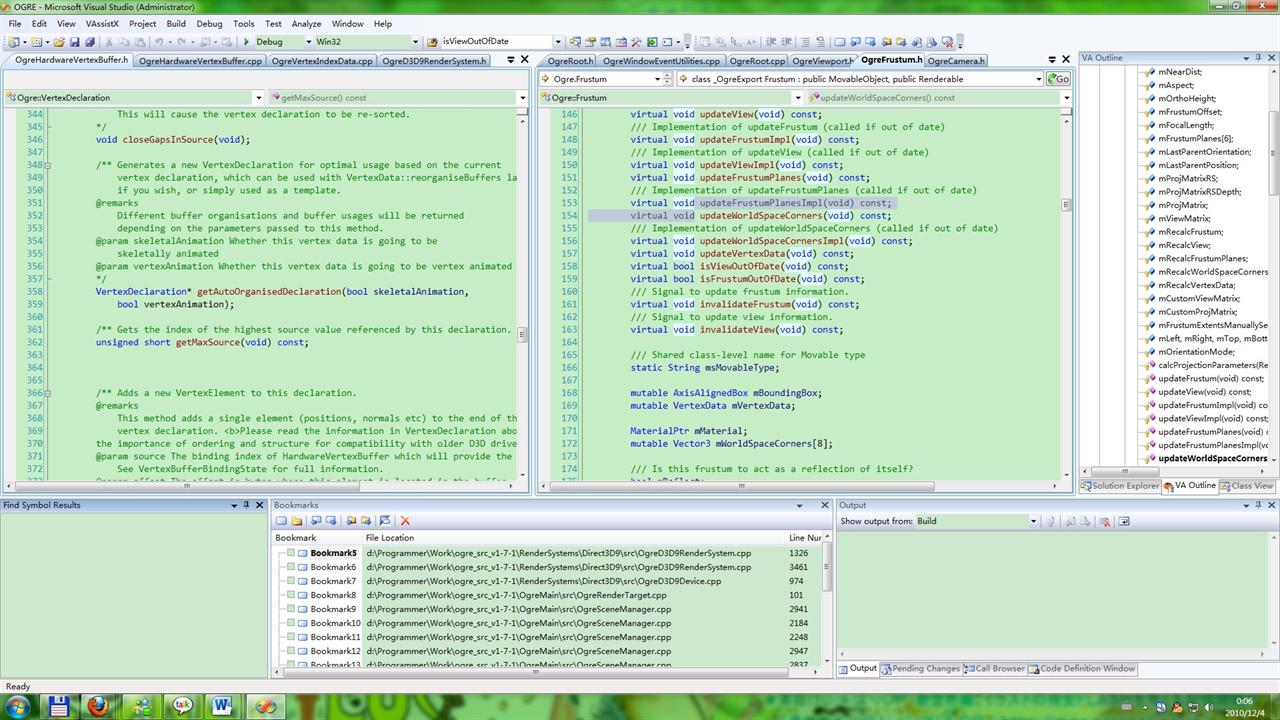Toggle the Bookmark10 checkbox
Image resolution: width=1280 pixels, height=720 pixels.
click(x=291, y=623)
